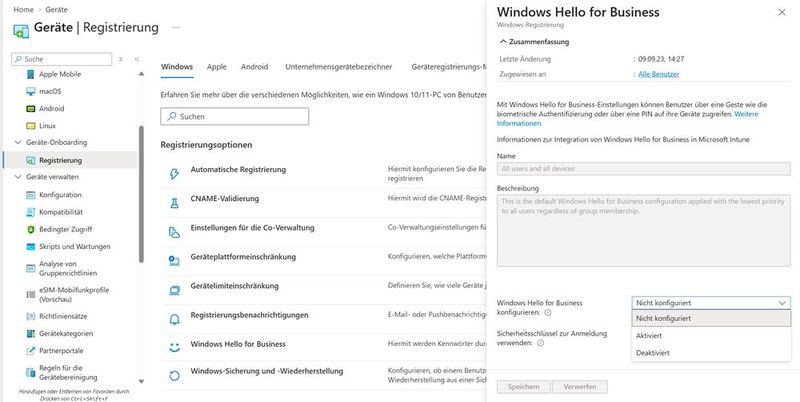
Task: Click the Registrierungsbenachrichtigungen bell icon
Action: (x=174, y=319)
